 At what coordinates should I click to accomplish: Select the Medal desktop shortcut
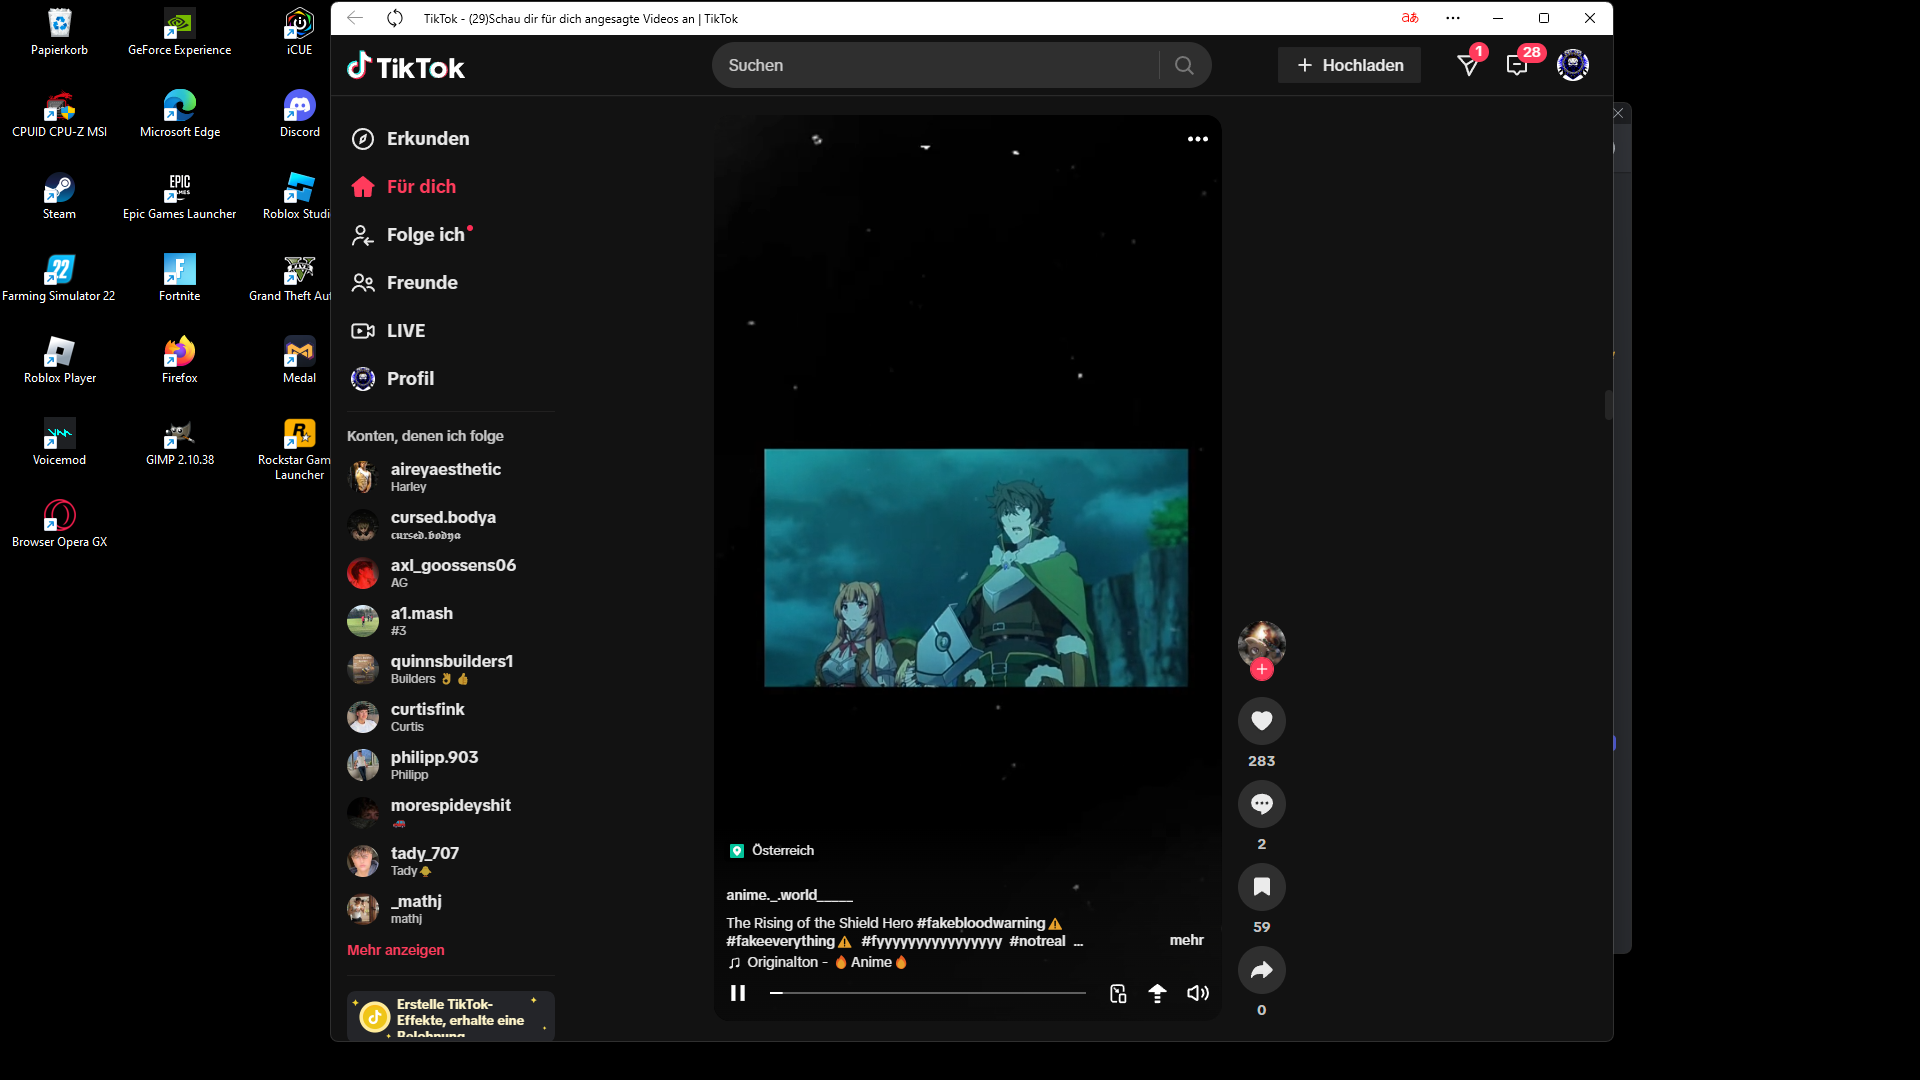(x=299, y=359)
